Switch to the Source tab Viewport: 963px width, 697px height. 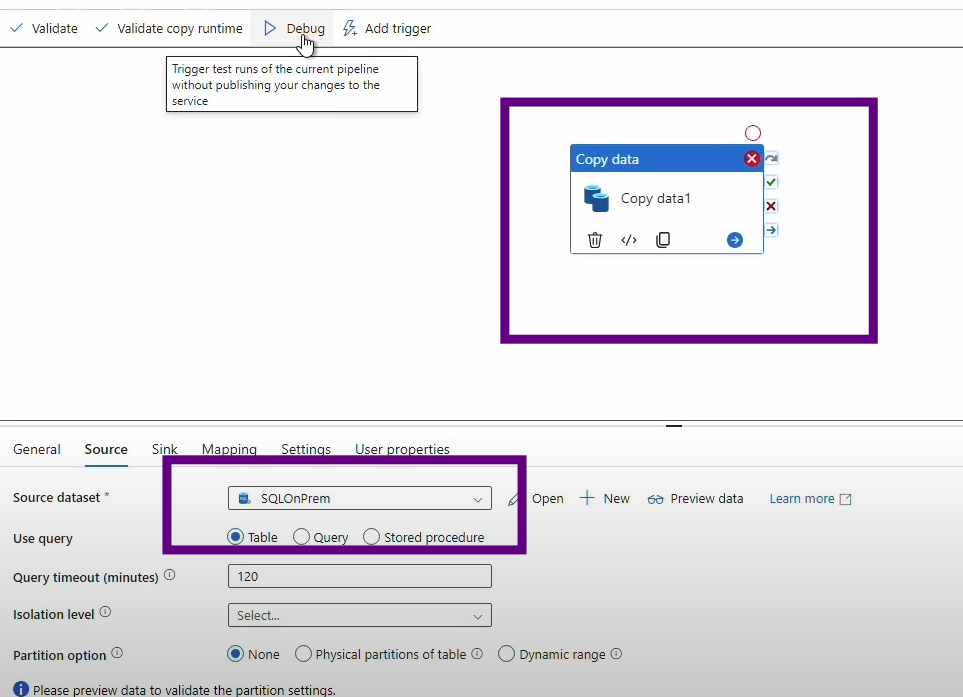point(106,449)
